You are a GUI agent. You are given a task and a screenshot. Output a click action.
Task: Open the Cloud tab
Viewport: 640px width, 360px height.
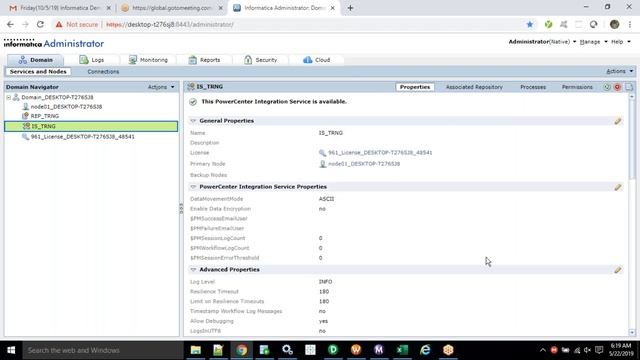[x=316, y=60]
